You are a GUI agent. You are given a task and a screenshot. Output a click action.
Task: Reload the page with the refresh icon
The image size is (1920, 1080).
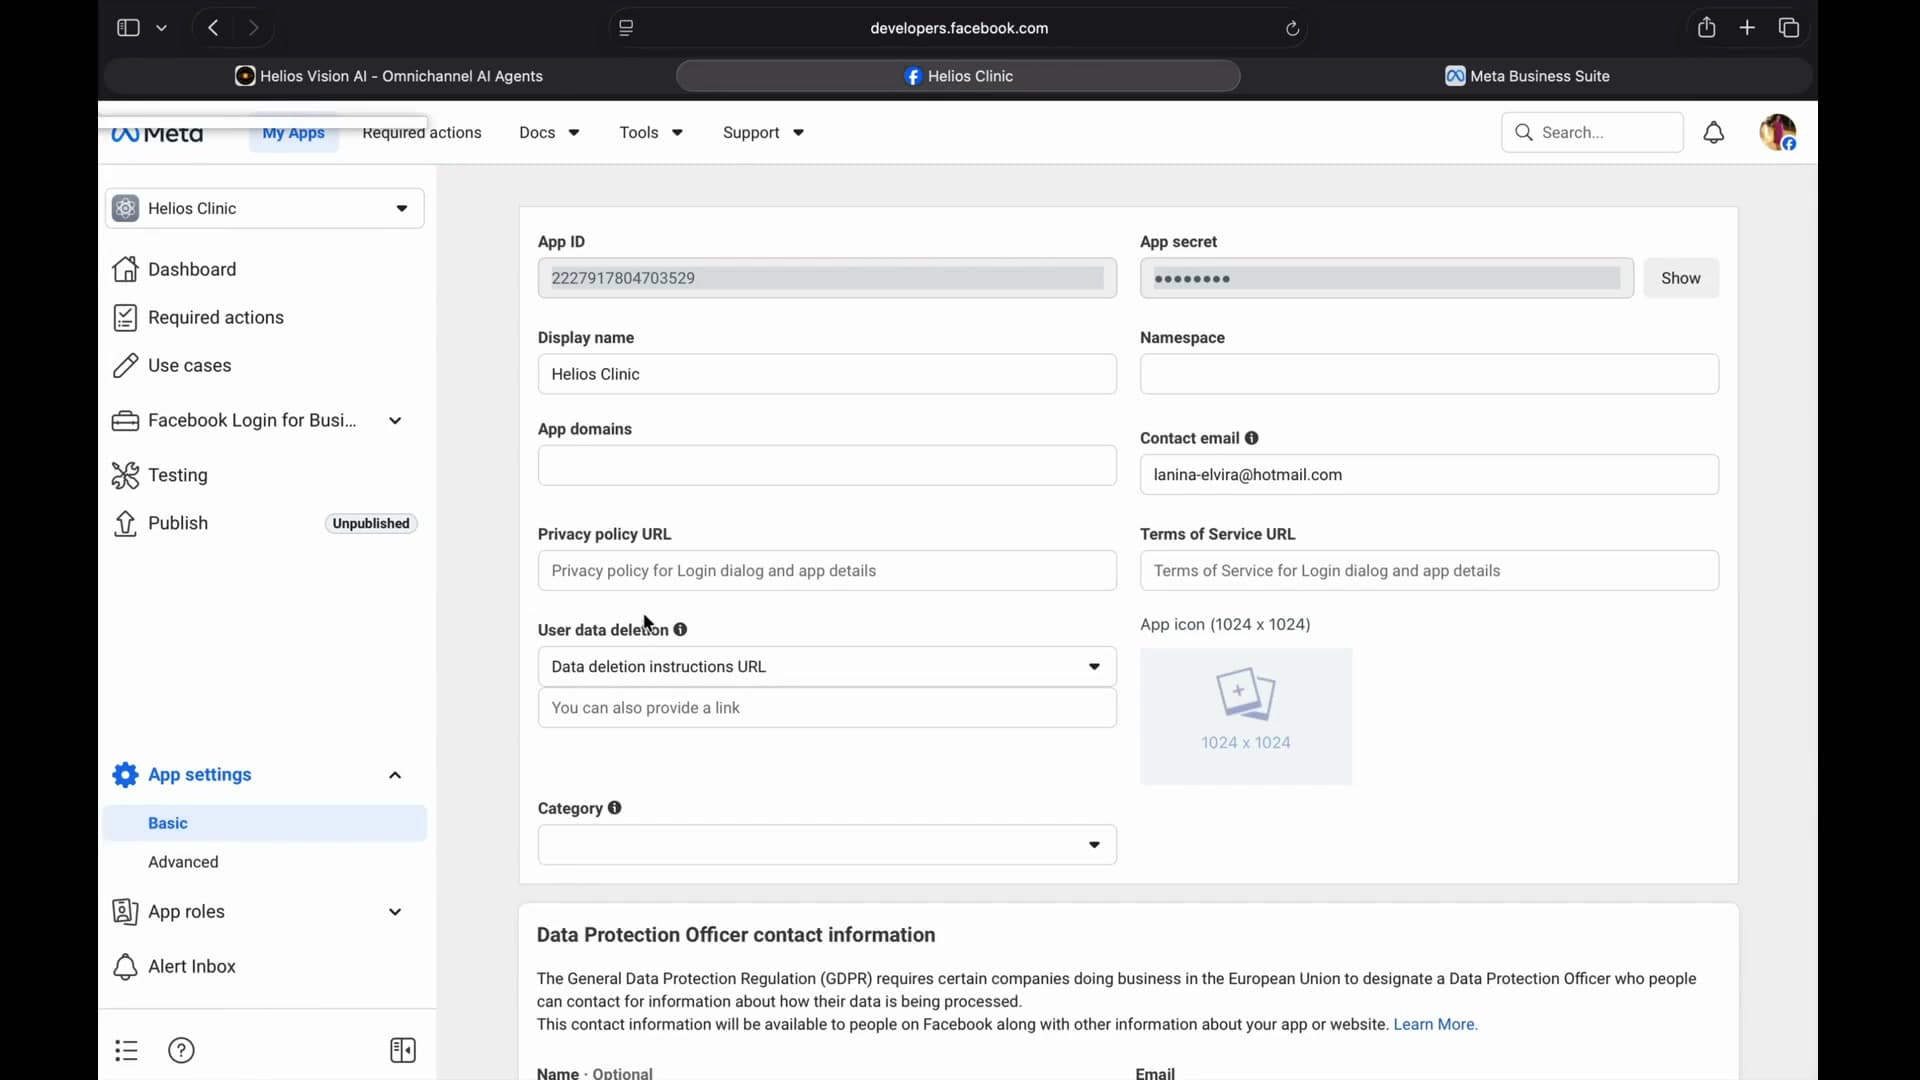tap(1293, 29)
